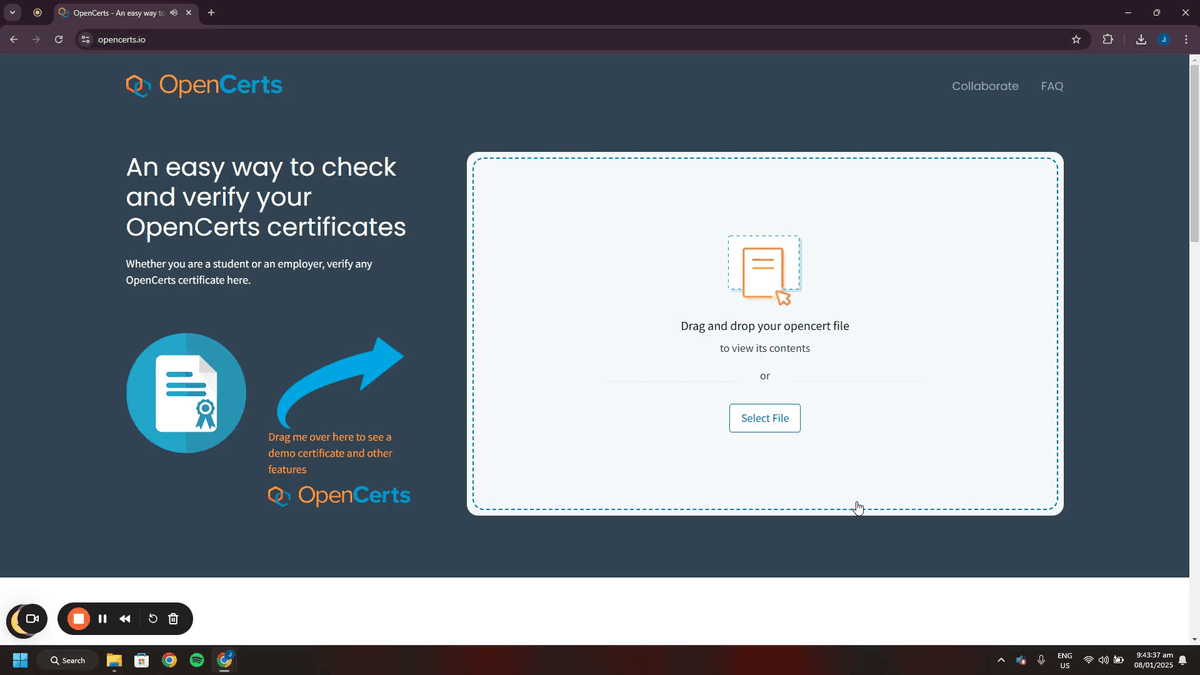Bookmark this page with the star icon
Image resolution: width=1200 pixels, height=675 pixels.
(1076, 40)
